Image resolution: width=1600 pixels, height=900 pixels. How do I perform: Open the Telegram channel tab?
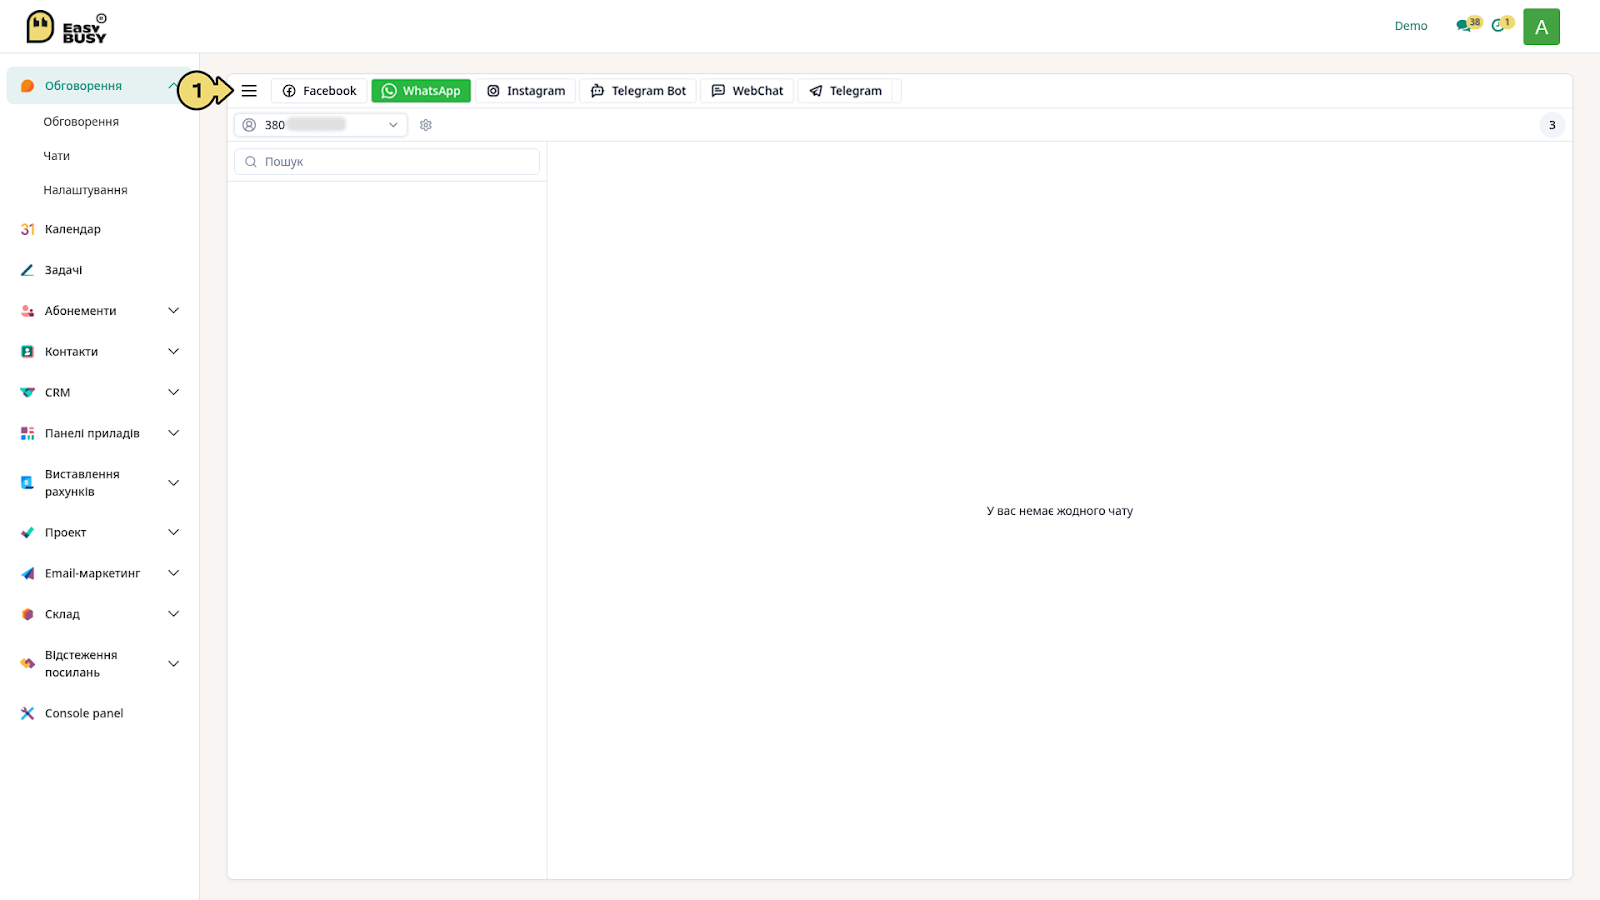[845, 91]
